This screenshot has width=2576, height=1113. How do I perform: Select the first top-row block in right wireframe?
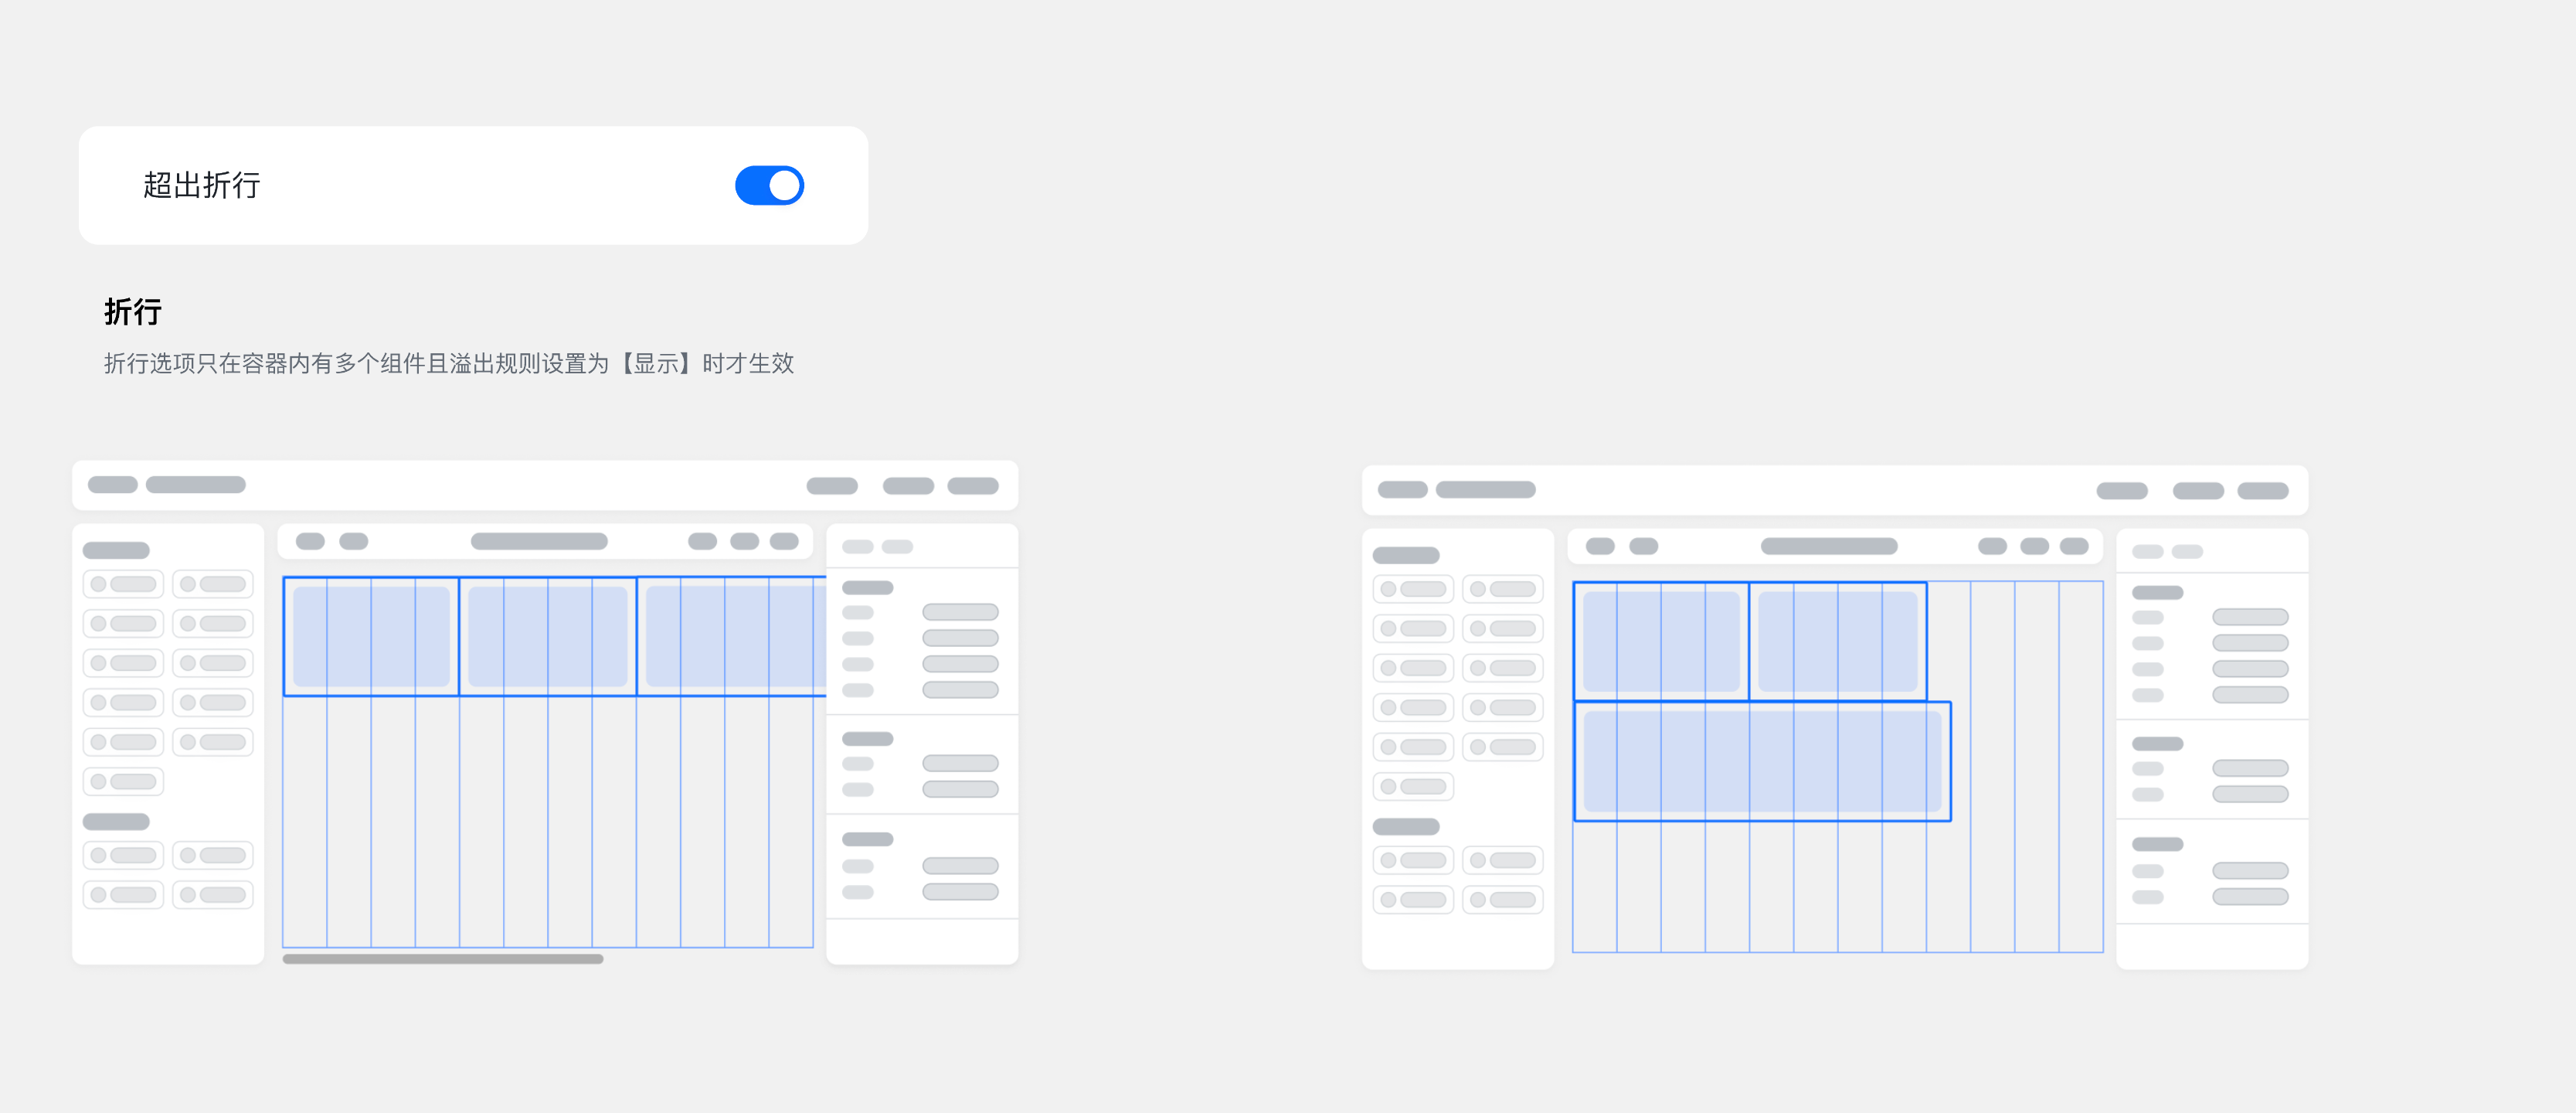click(1661, 641)
